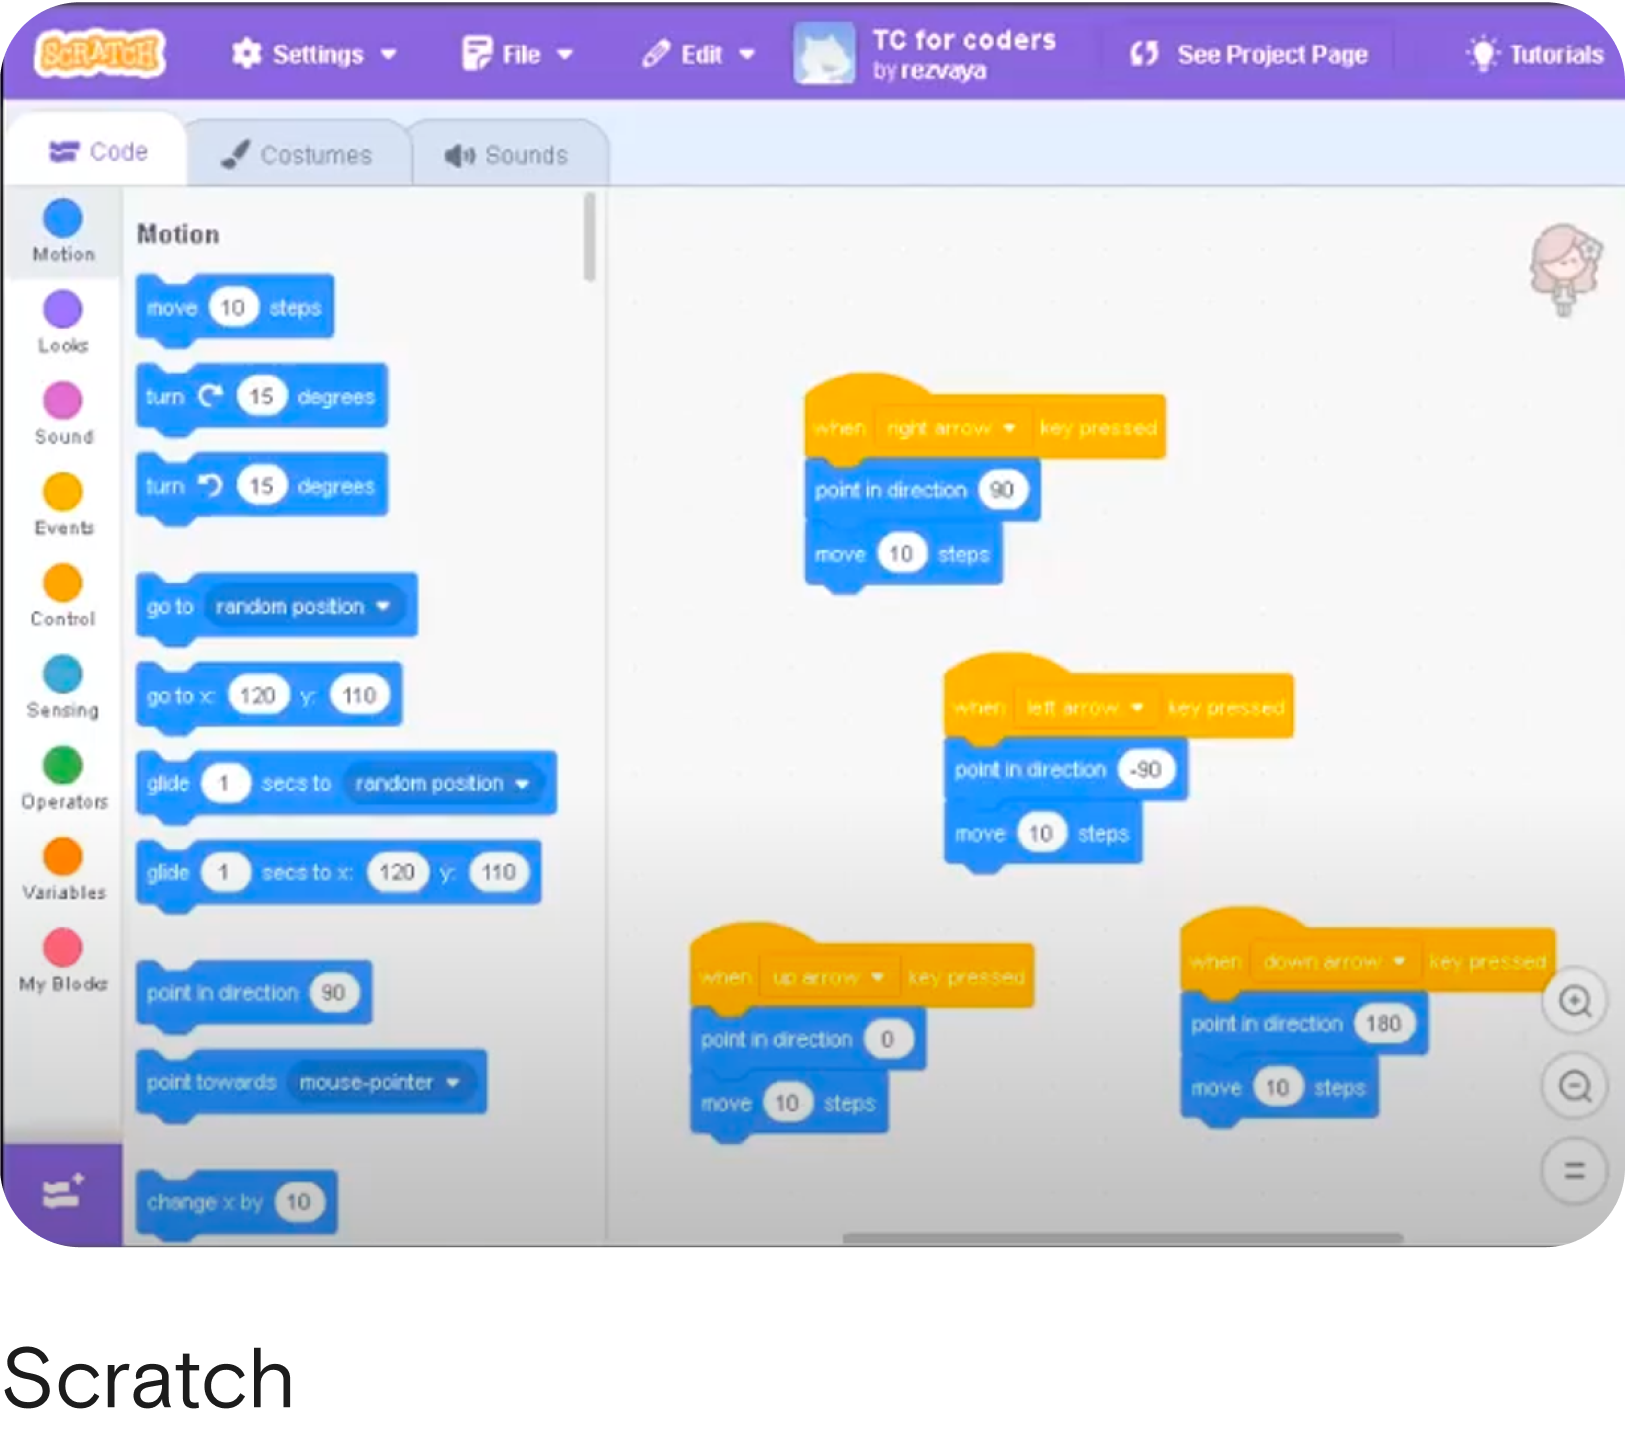Image resolution: width=1625 pixels, height=1431 pixels.
Task: Click the sprite watermark in workspace corner
Action: click(x=1565, y=268)
